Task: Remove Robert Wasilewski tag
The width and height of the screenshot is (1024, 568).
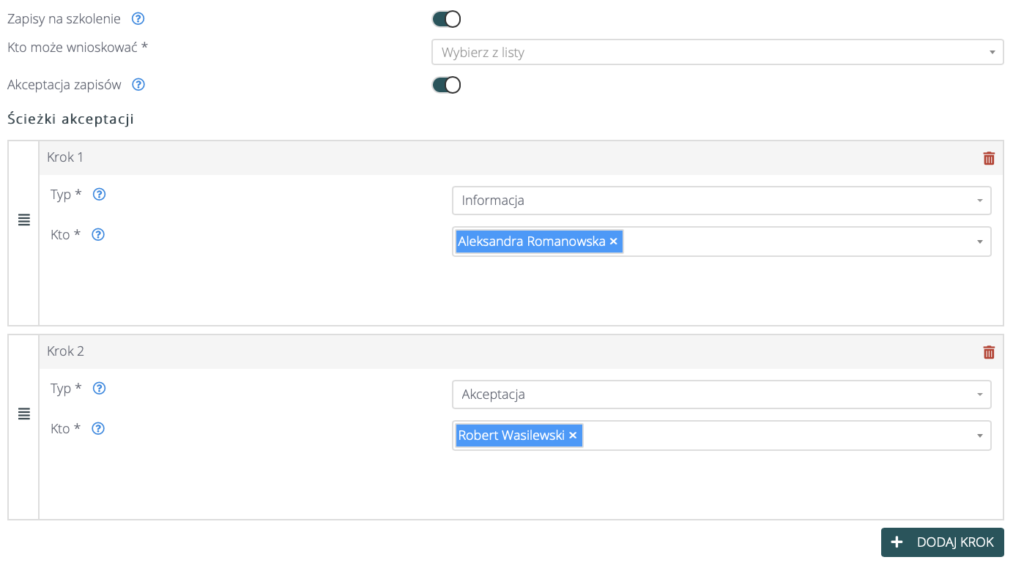Action: (573, 435)
